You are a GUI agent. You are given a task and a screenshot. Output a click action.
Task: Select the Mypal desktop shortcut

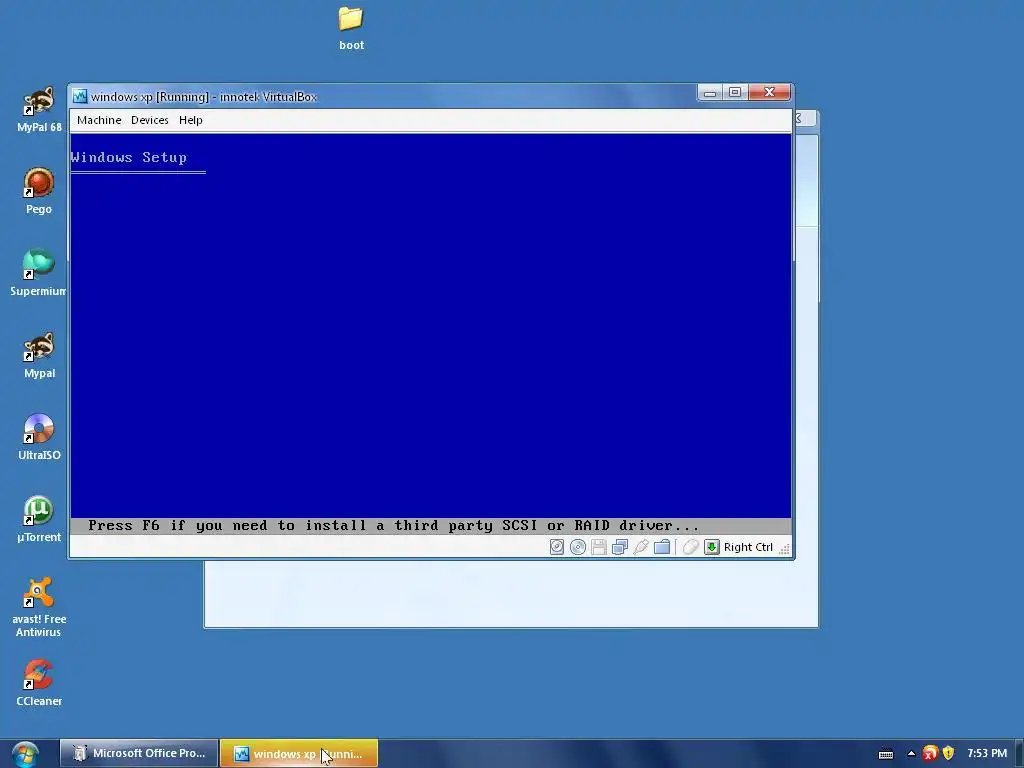(x=39, y=356)
